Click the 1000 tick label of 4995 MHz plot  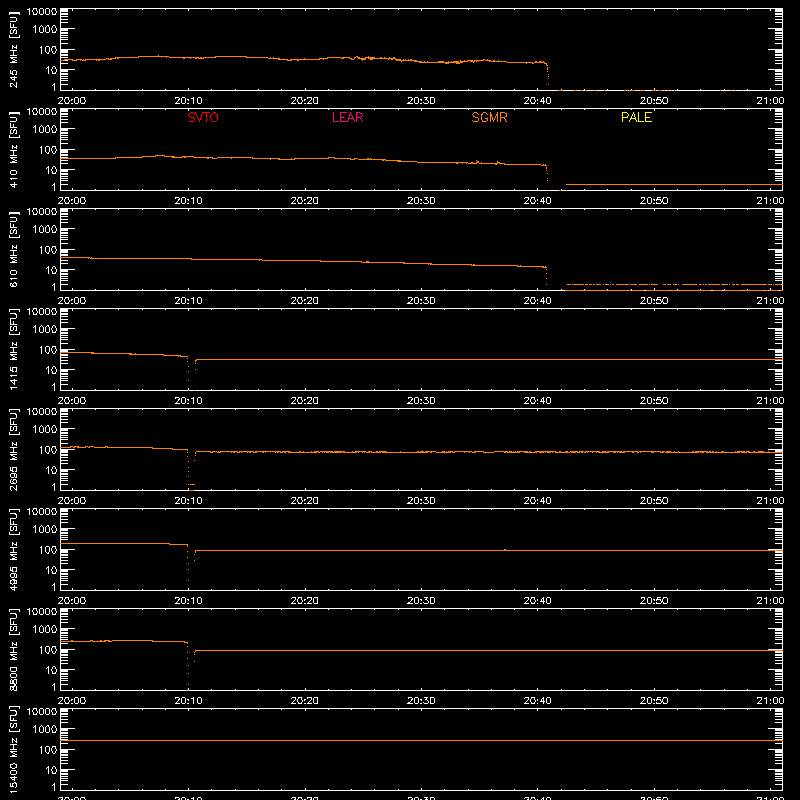tap(45, 530)
